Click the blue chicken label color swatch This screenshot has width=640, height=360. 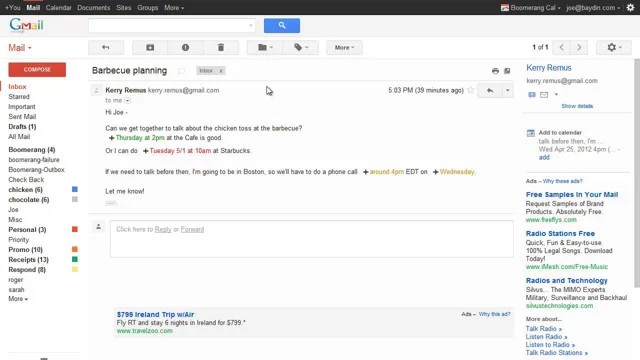point(75,189)
